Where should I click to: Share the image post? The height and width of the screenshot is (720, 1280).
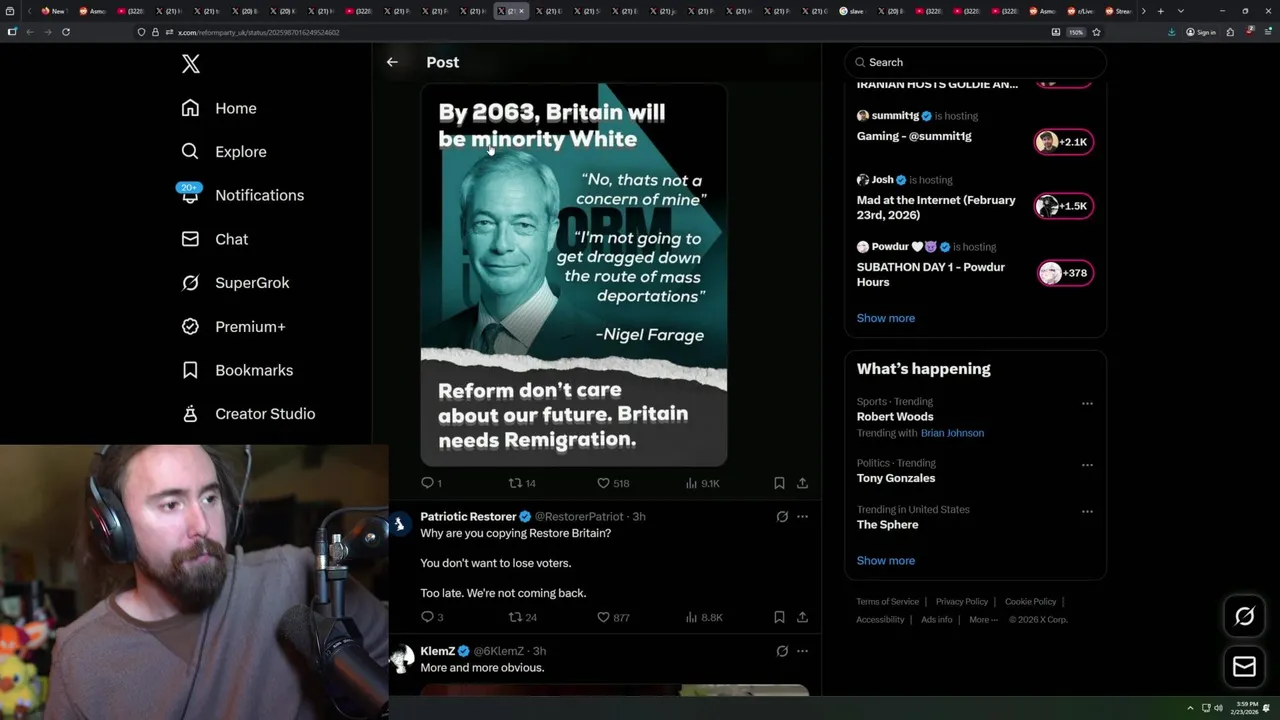[x=802, y=483]
